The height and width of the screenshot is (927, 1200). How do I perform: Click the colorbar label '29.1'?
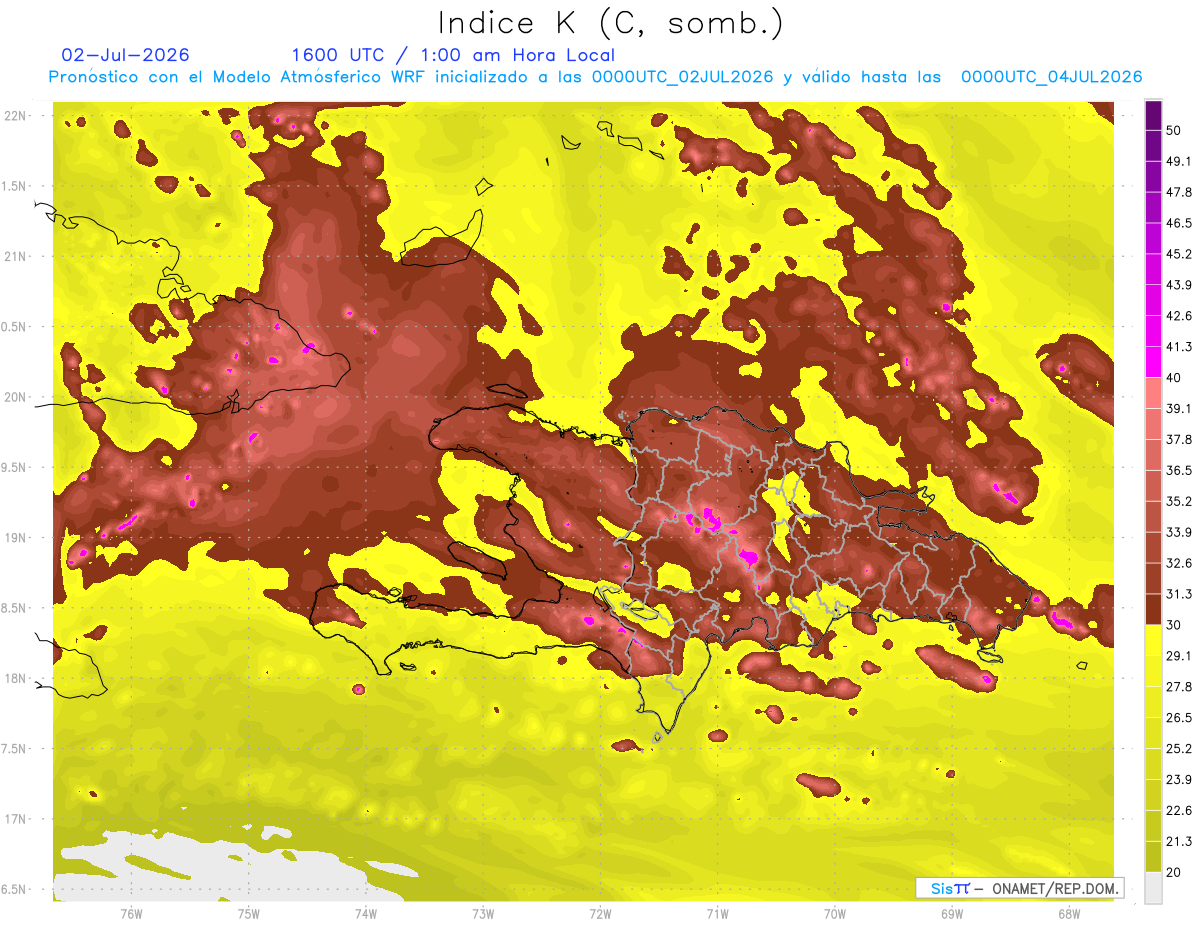1180,656
